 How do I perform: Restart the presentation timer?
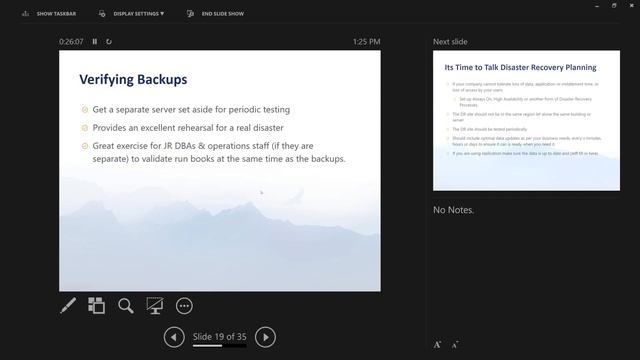pyautogui.click(x=109, y=42)
